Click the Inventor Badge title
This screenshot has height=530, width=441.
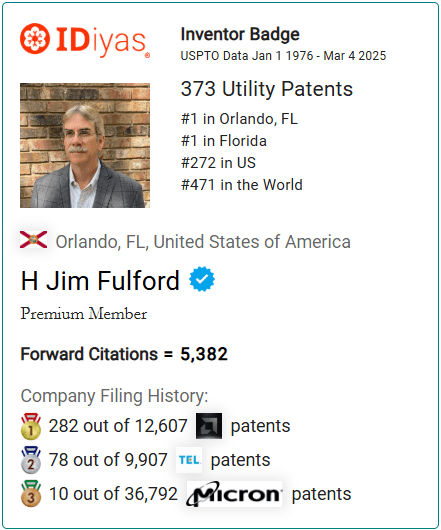[240, 34]
